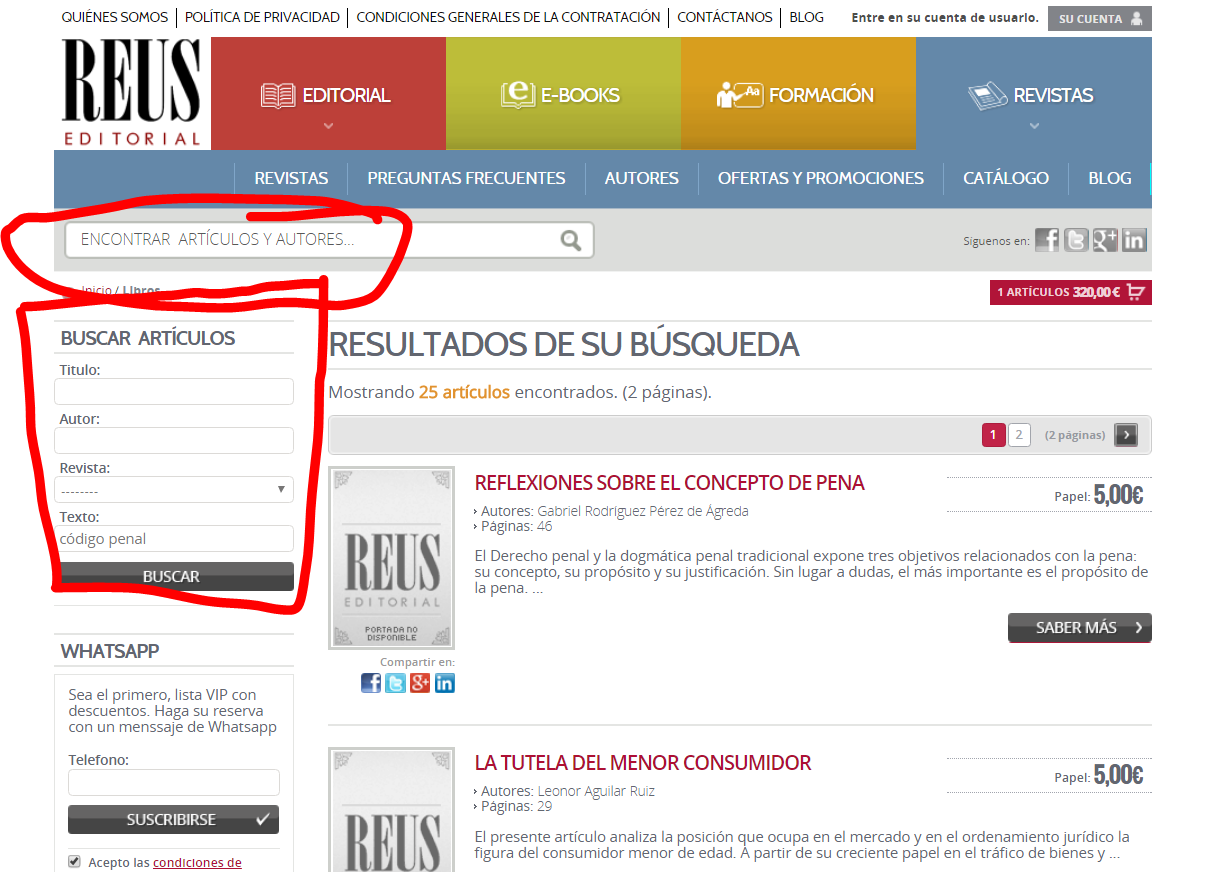Image resolution: width=1226 pixels, height=872 pixels.
Task: Click the Autor input field
Action: click(174, 440)
